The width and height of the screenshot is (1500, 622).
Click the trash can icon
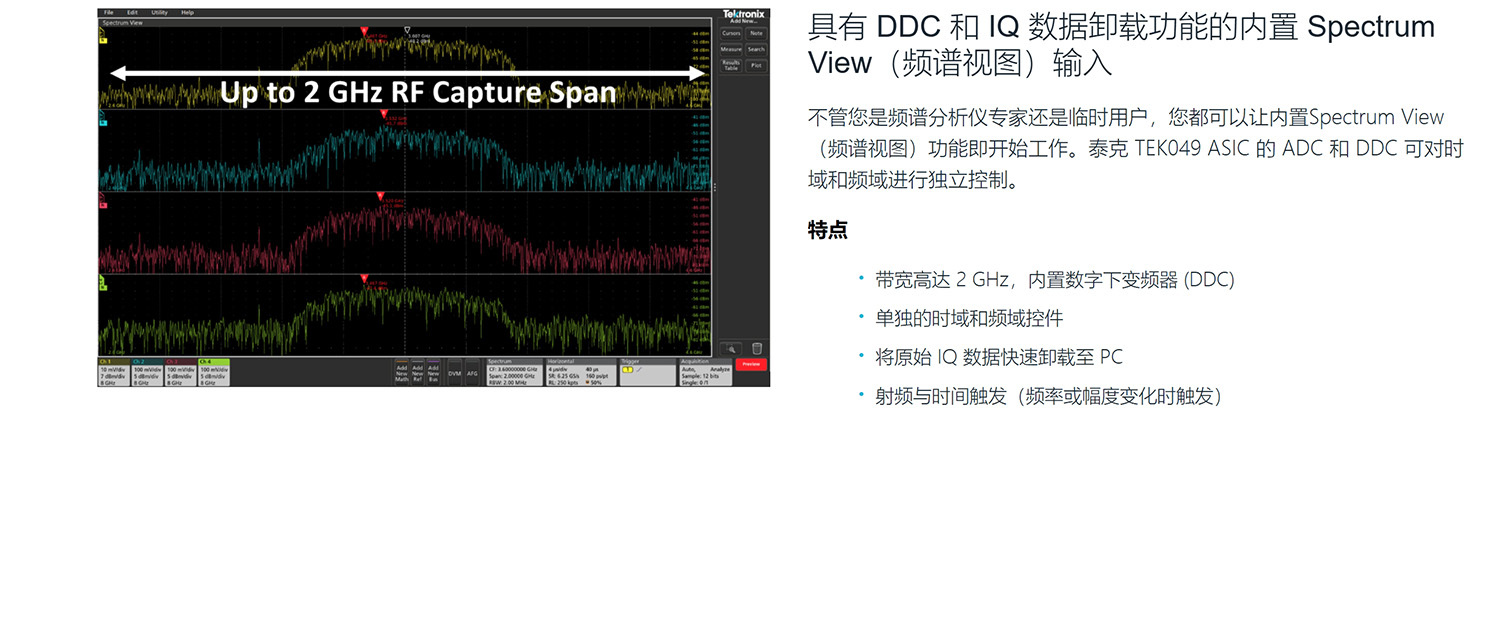[757, 349]
